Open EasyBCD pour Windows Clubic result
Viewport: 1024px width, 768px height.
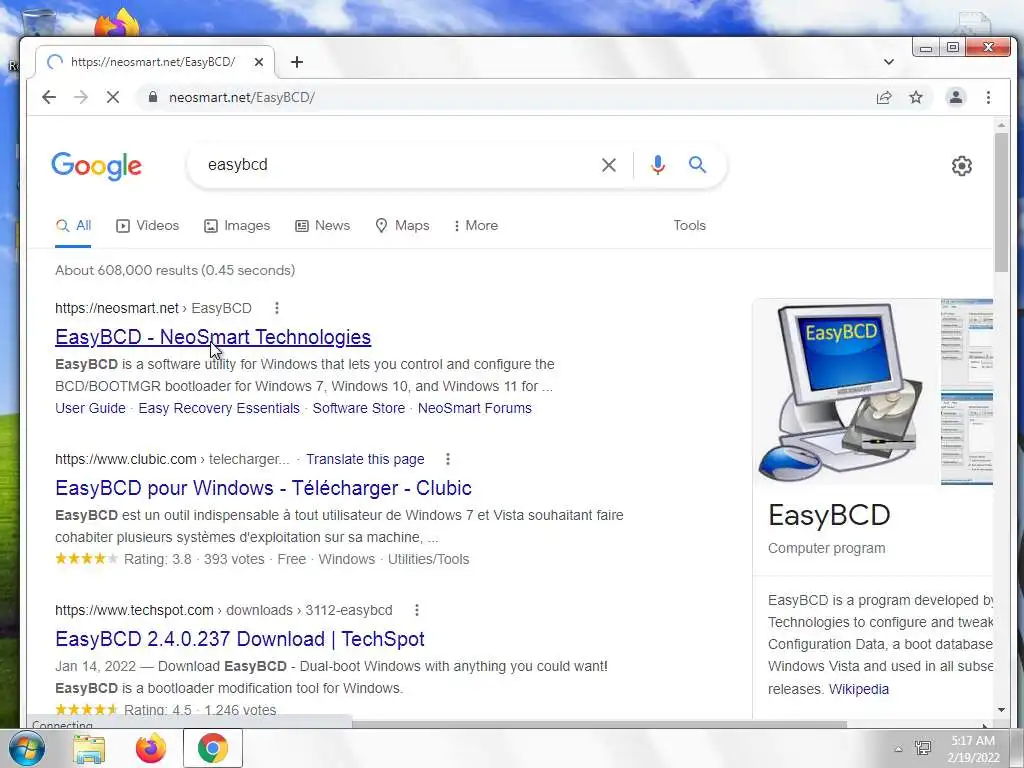(263, 488)
